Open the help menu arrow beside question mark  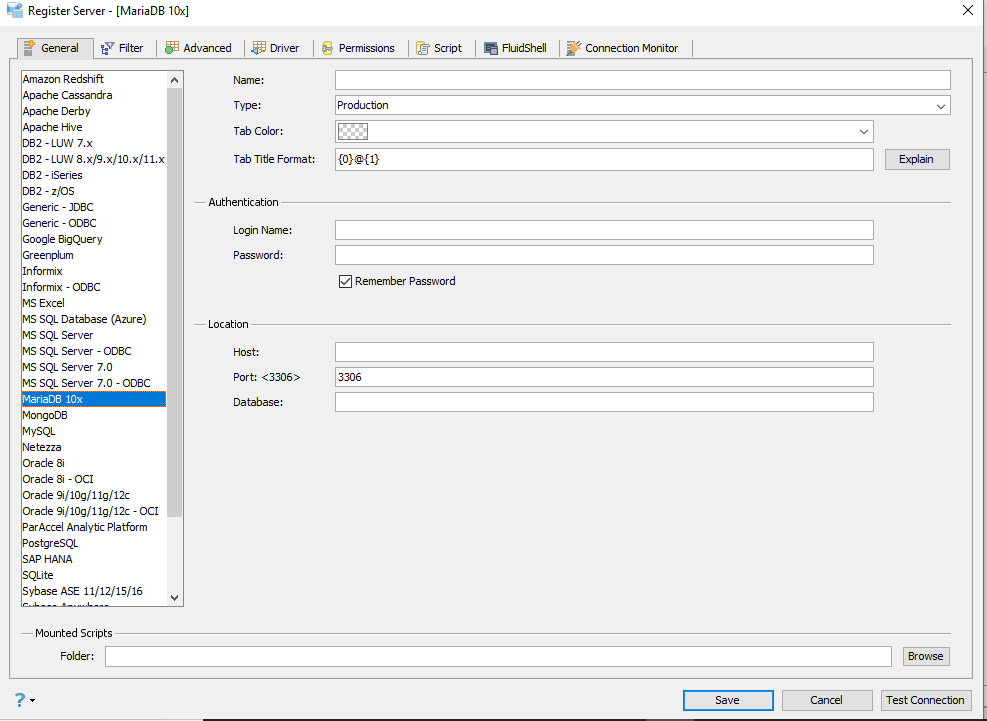(32, 701)
